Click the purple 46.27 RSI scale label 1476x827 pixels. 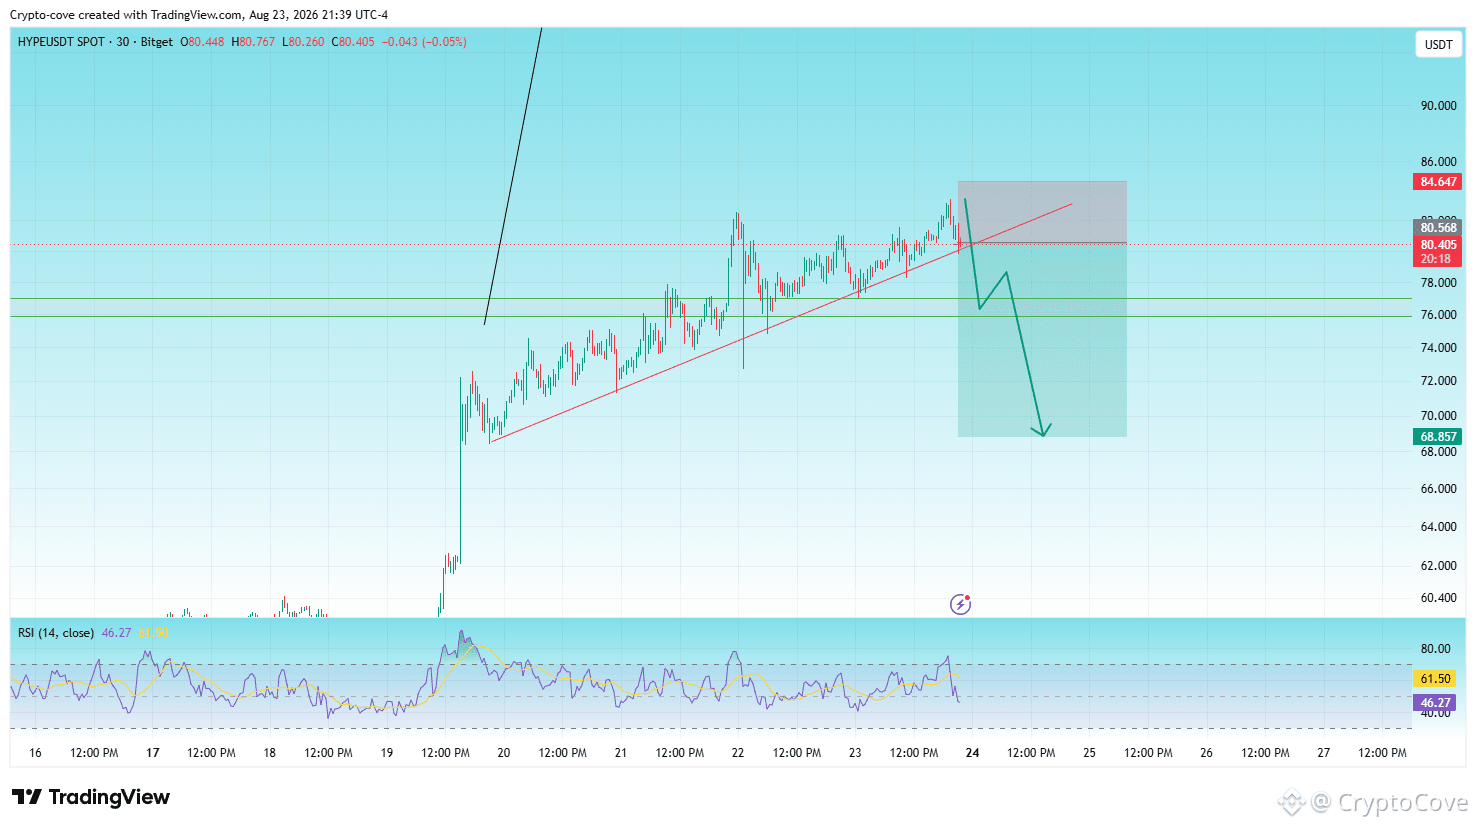coord(1435,703)
